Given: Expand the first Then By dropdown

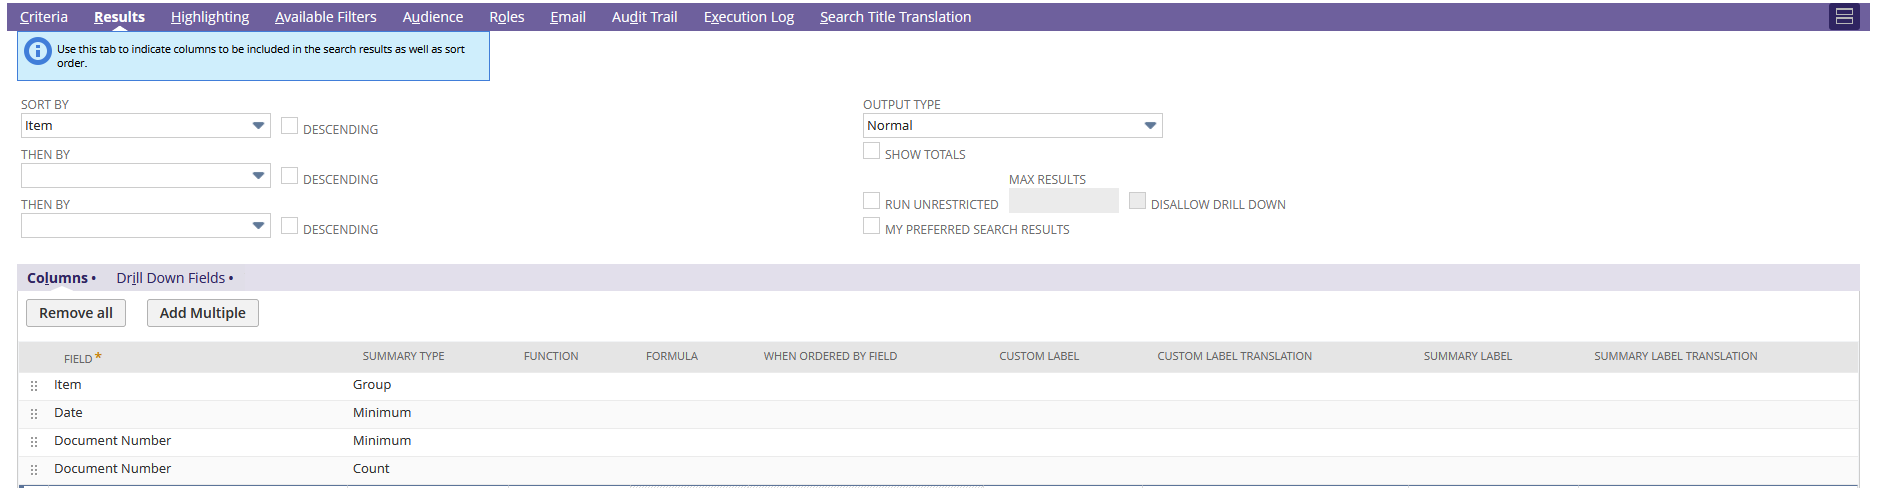Looking at the screenshot, I should tap(146, 176).
